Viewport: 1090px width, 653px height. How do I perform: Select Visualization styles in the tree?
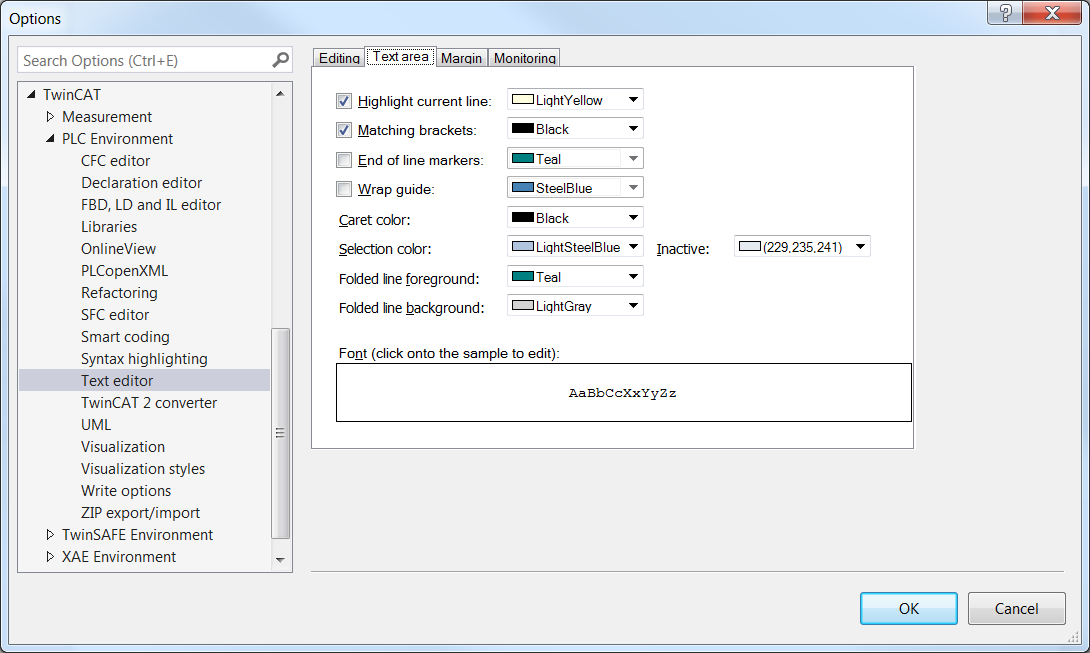[143, 469]
